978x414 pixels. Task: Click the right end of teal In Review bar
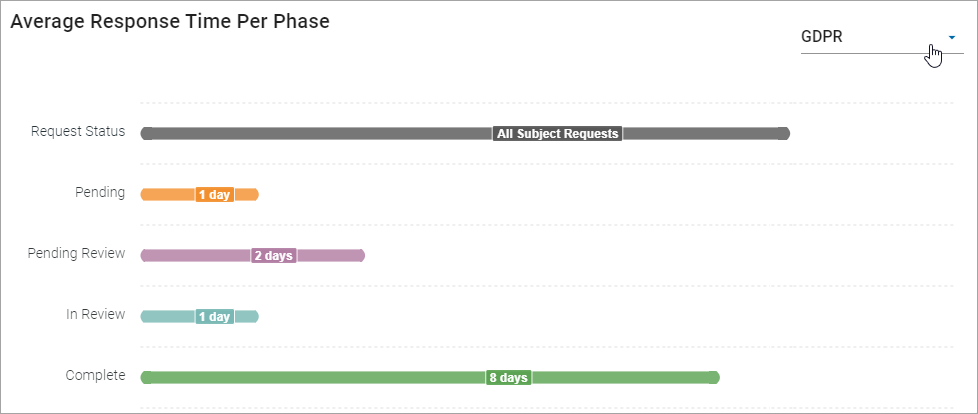(x=254, y=317)
